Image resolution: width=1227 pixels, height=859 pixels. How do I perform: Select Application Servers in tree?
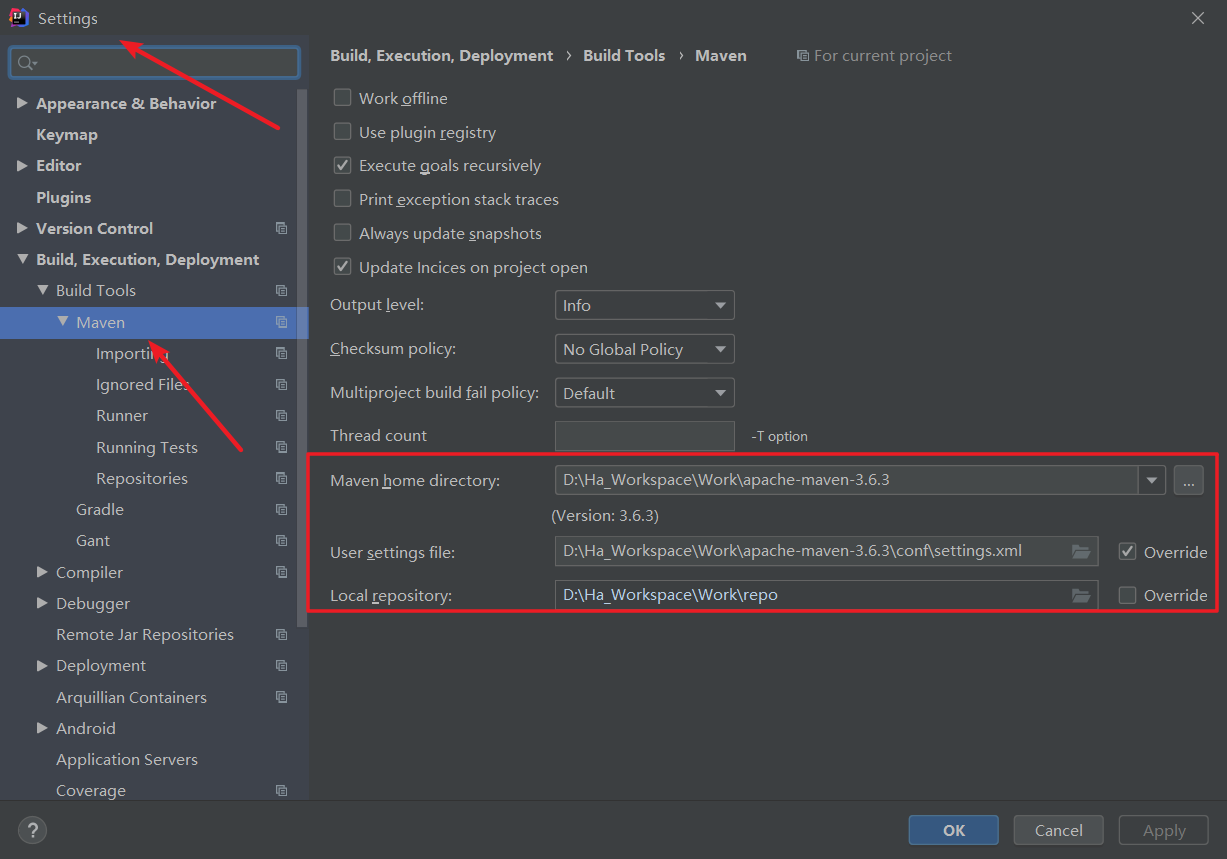pyautogui.click(x=127, y=759)
